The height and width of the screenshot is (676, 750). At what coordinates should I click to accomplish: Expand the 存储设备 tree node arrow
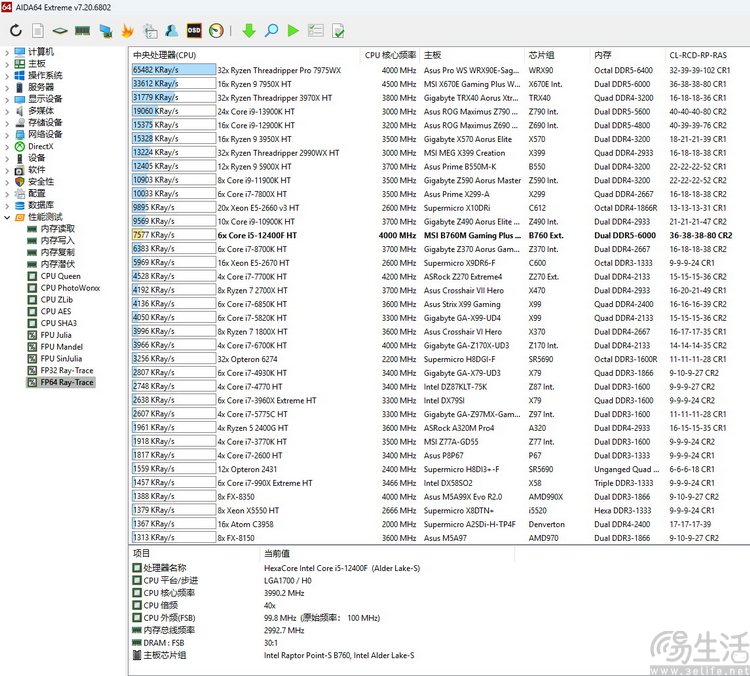click(7, 122)
